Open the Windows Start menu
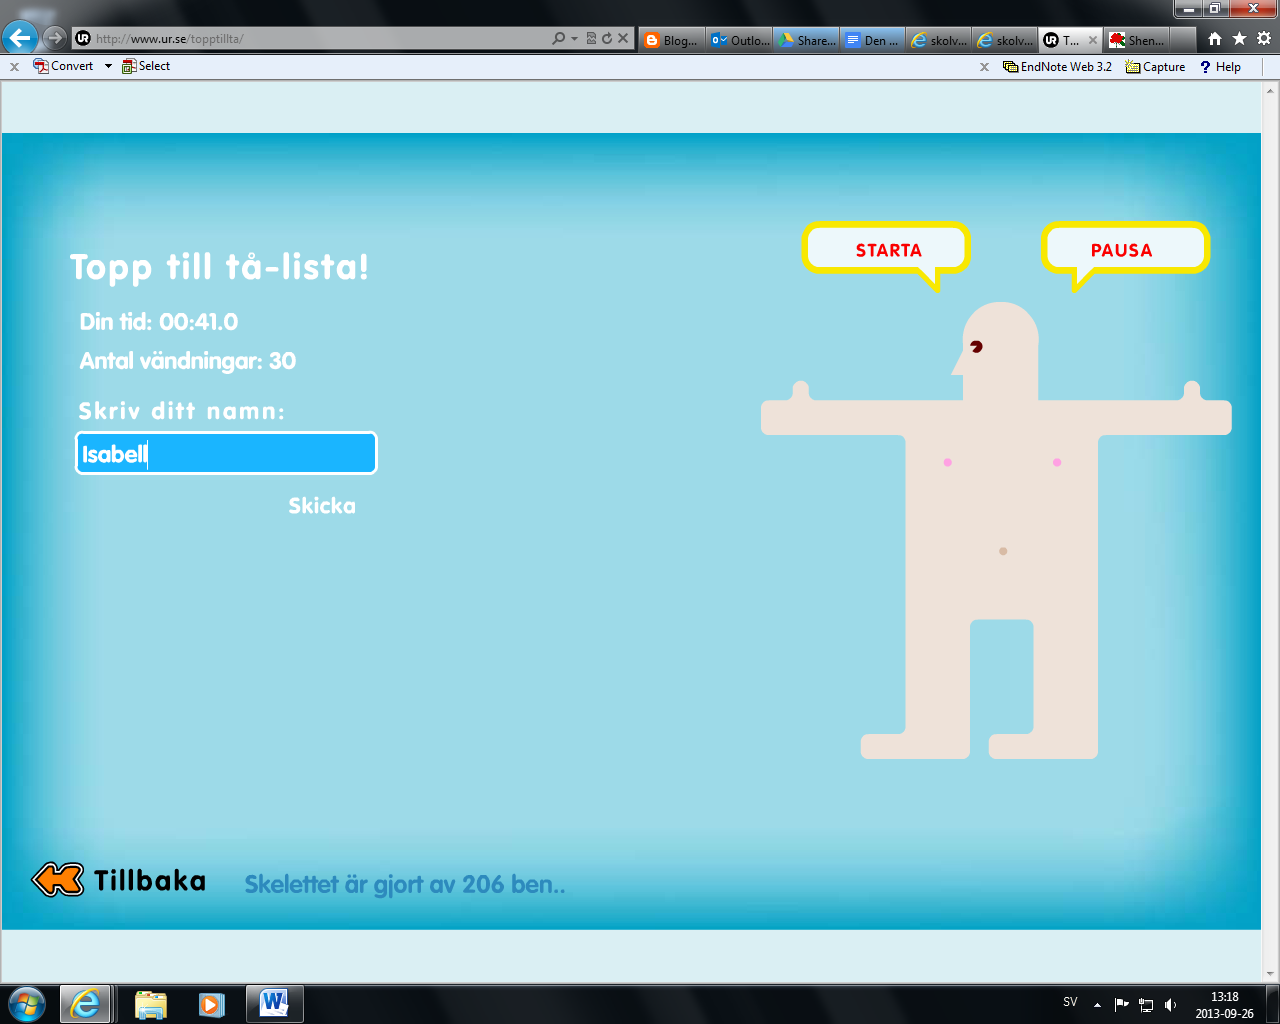 27,1003
